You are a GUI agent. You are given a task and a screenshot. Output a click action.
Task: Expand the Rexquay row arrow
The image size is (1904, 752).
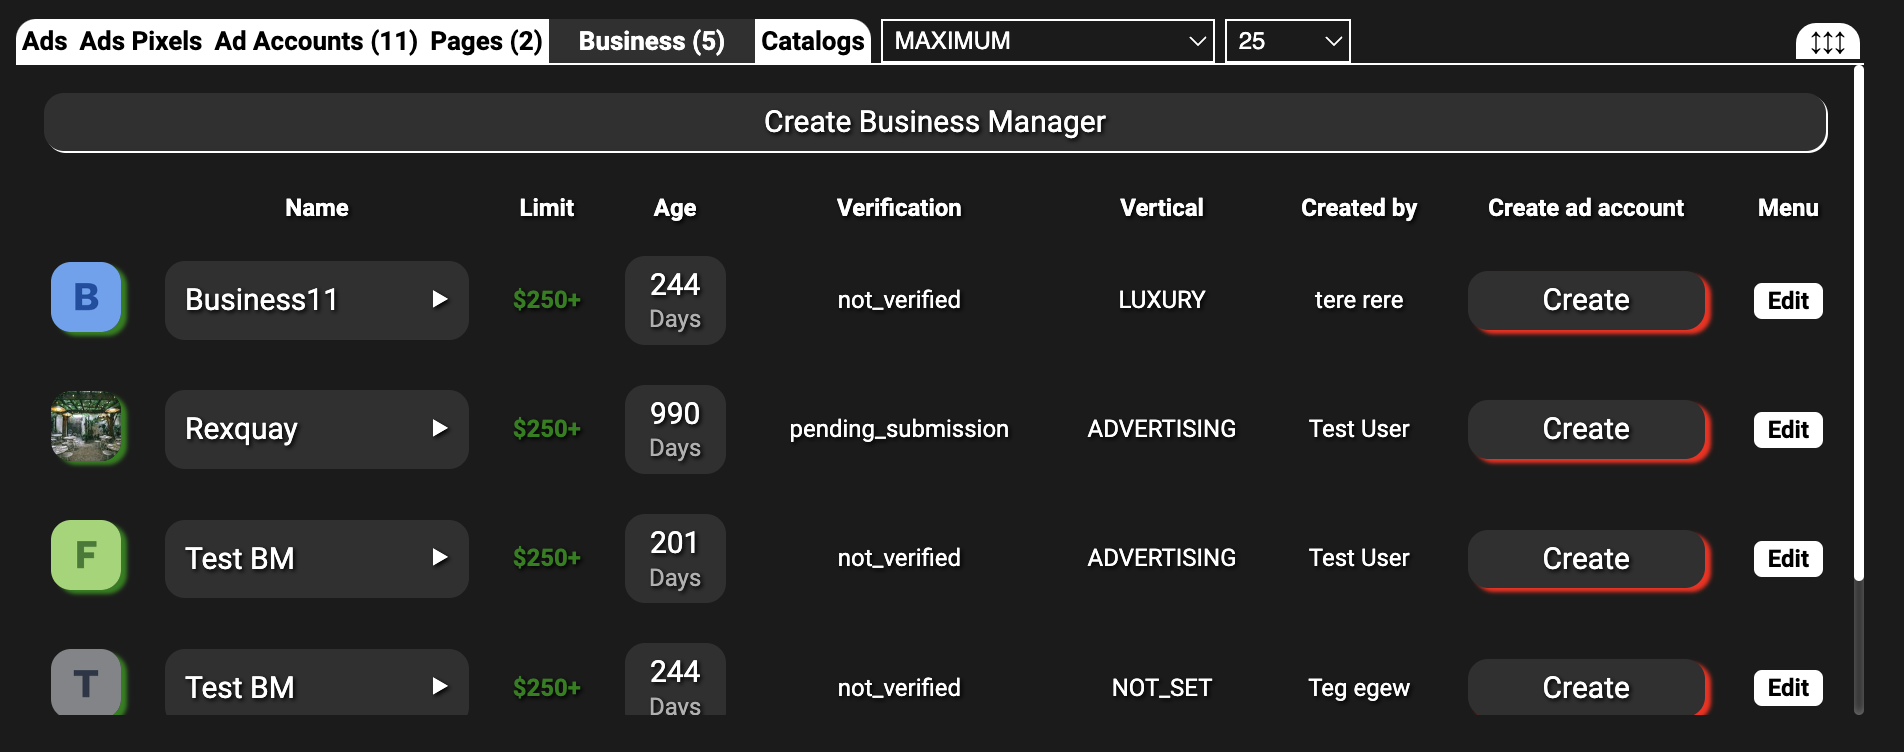[439, 428]
